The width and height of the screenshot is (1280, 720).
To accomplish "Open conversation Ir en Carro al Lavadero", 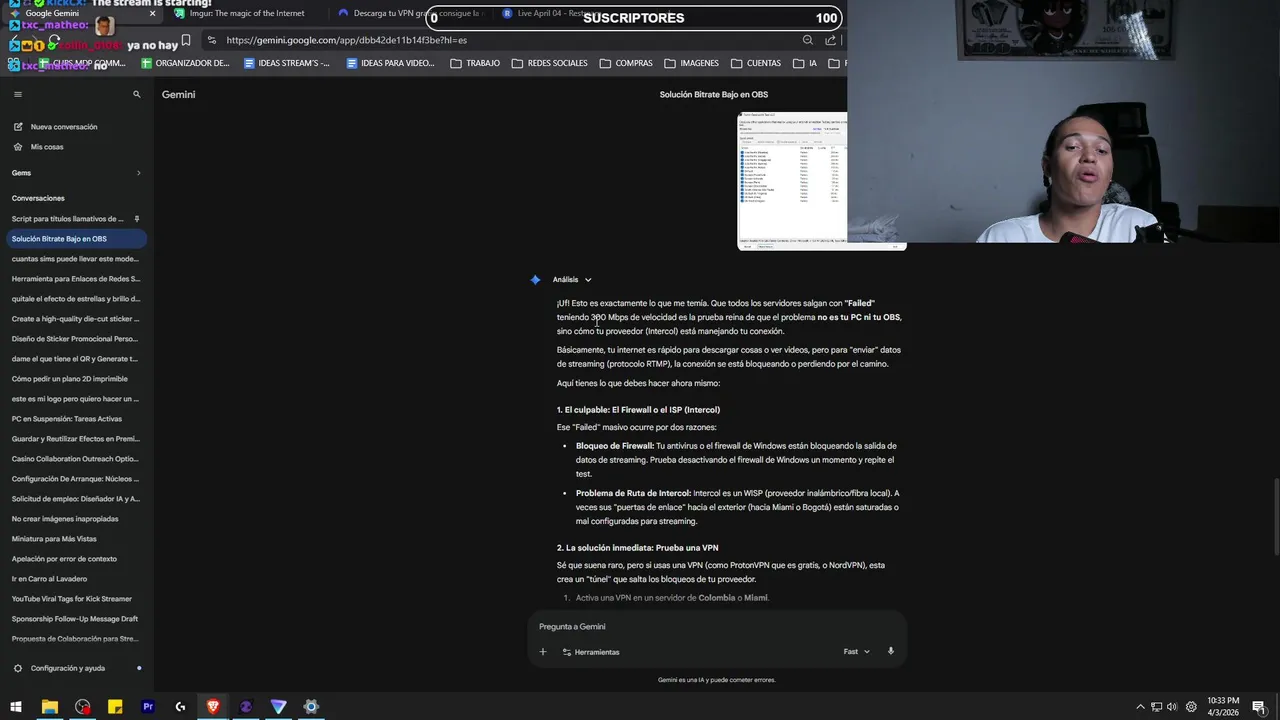I will click(50, 579).
